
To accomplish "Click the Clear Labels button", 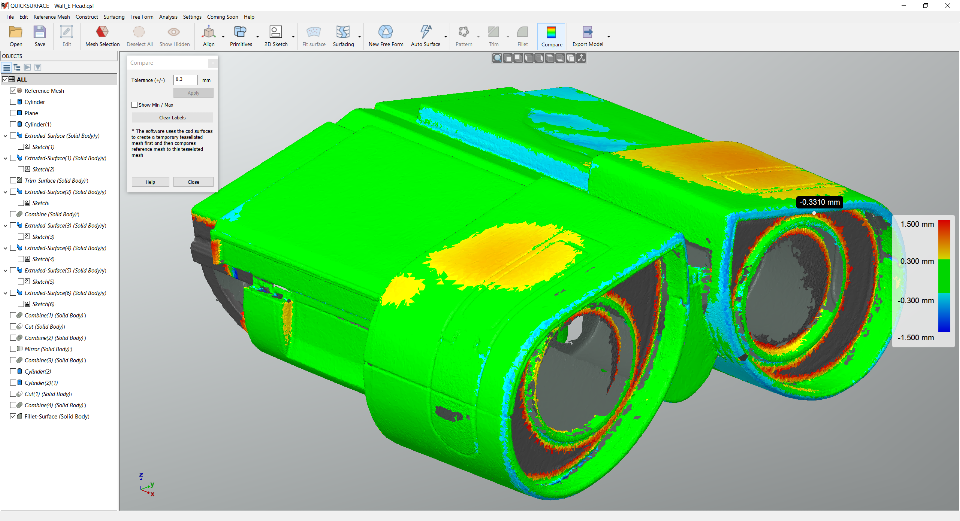I will [172, 118].
